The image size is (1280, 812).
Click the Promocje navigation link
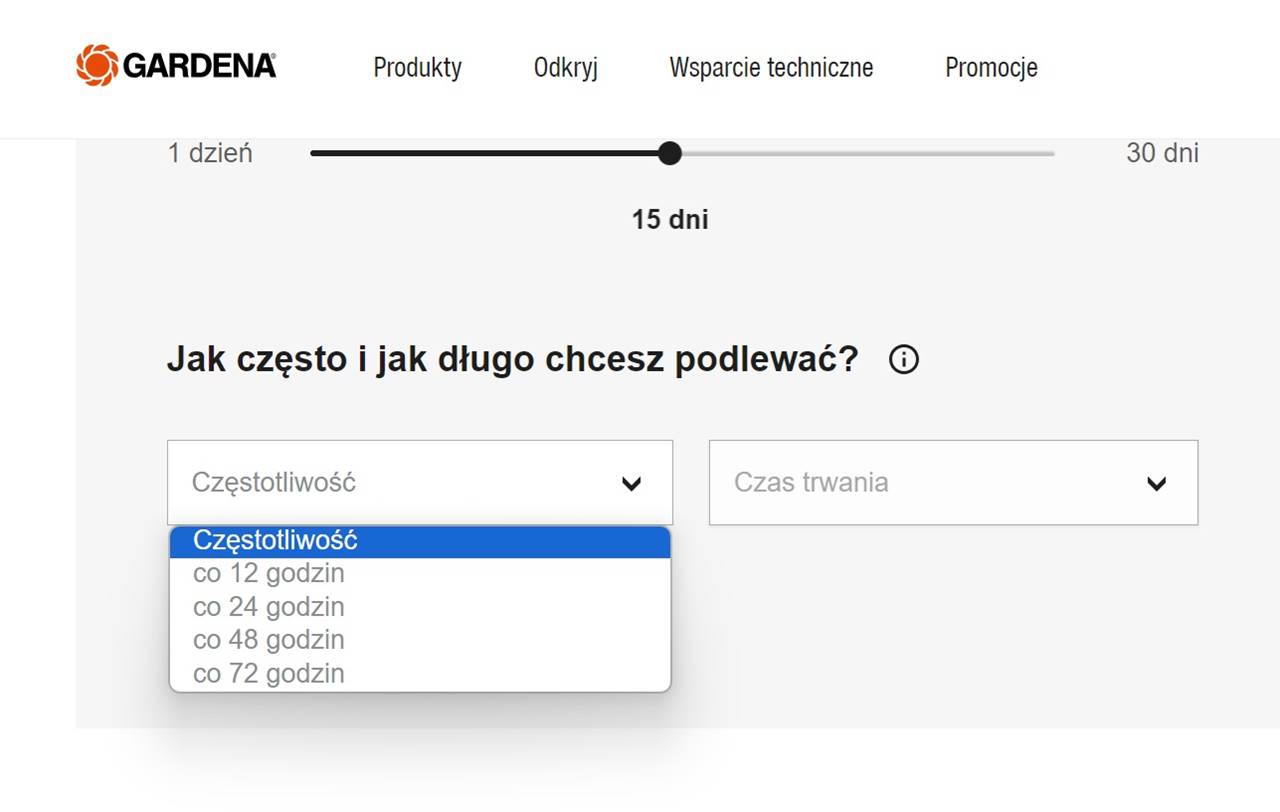click(x=991, y=68)
